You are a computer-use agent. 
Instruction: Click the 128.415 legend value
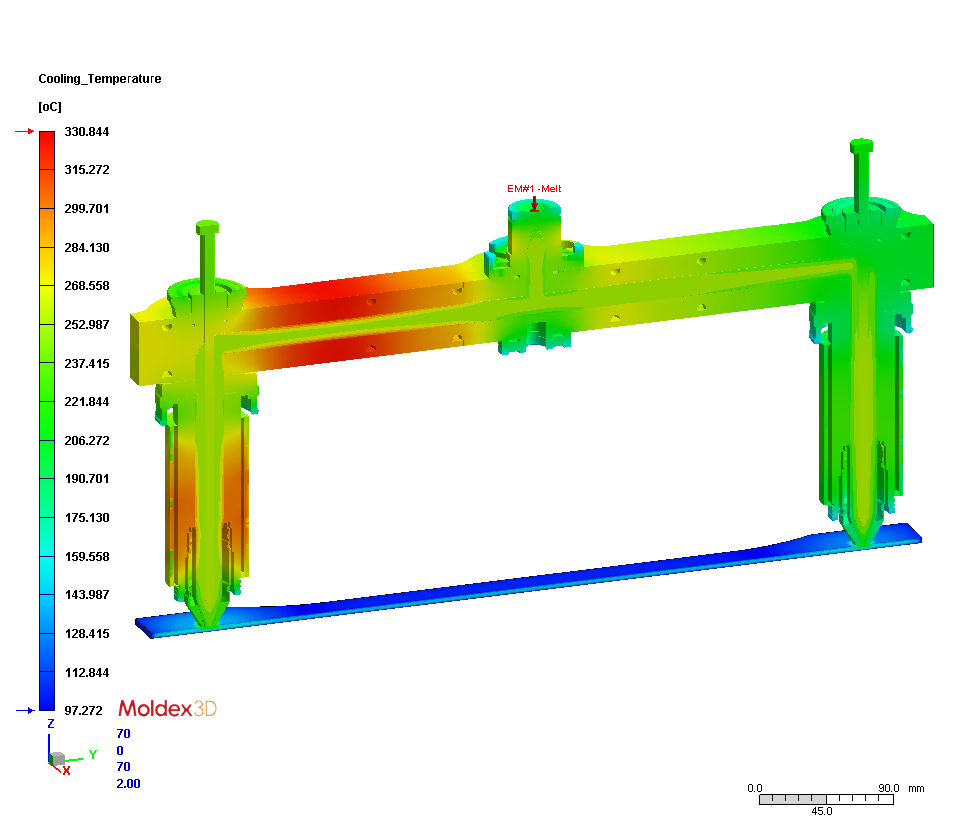87,634
